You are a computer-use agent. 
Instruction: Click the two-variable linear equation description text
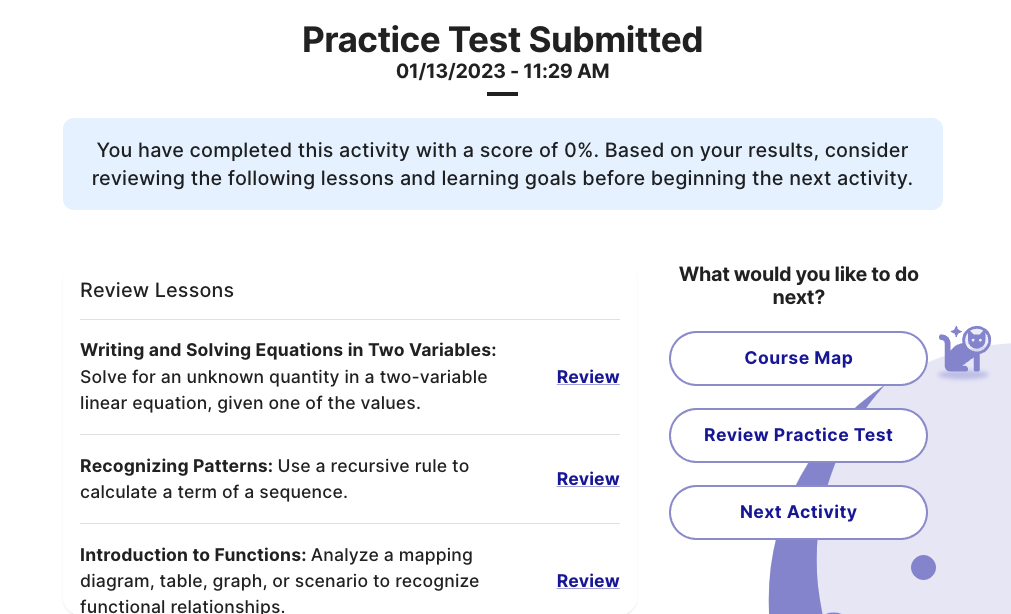click(x=284, y=390)
